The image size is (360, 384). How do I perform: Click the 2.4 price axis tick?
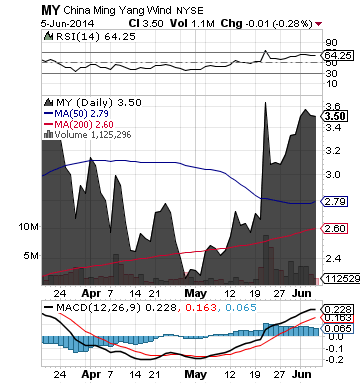[x=333, y=259]
